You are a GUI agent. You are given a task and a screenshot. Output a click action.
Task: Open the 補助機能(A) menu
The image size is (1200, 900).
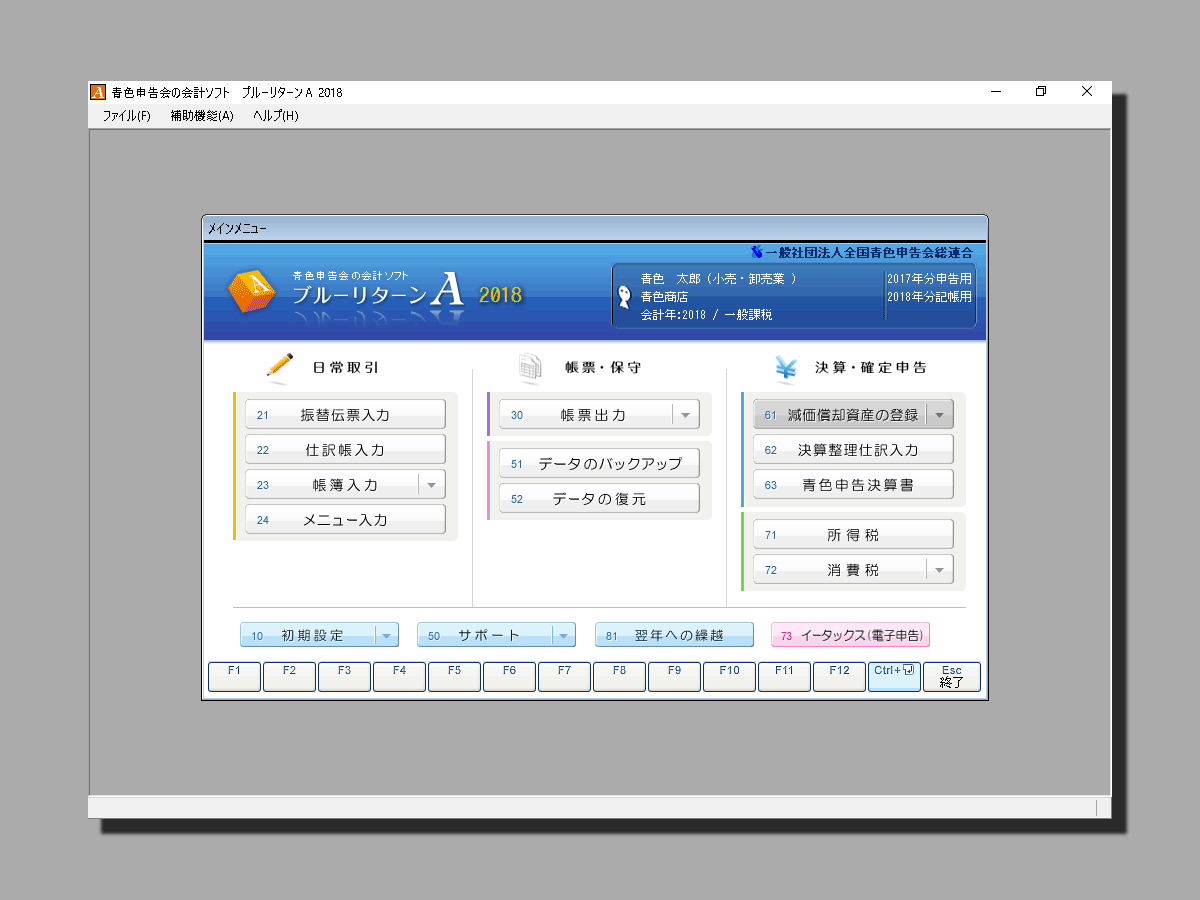click(x=201, y=116)
